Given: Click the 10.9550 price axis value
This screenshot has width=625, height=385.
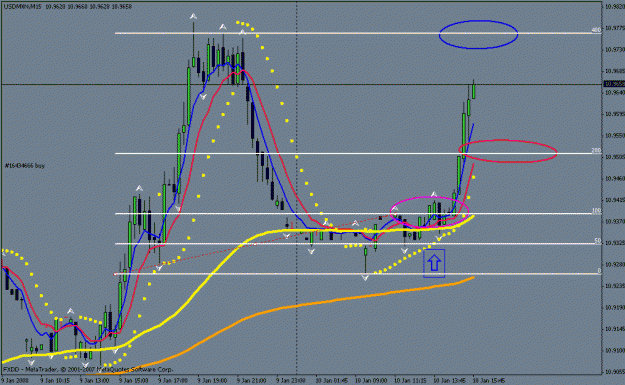Looking at the screenshot, I should 615,136.
